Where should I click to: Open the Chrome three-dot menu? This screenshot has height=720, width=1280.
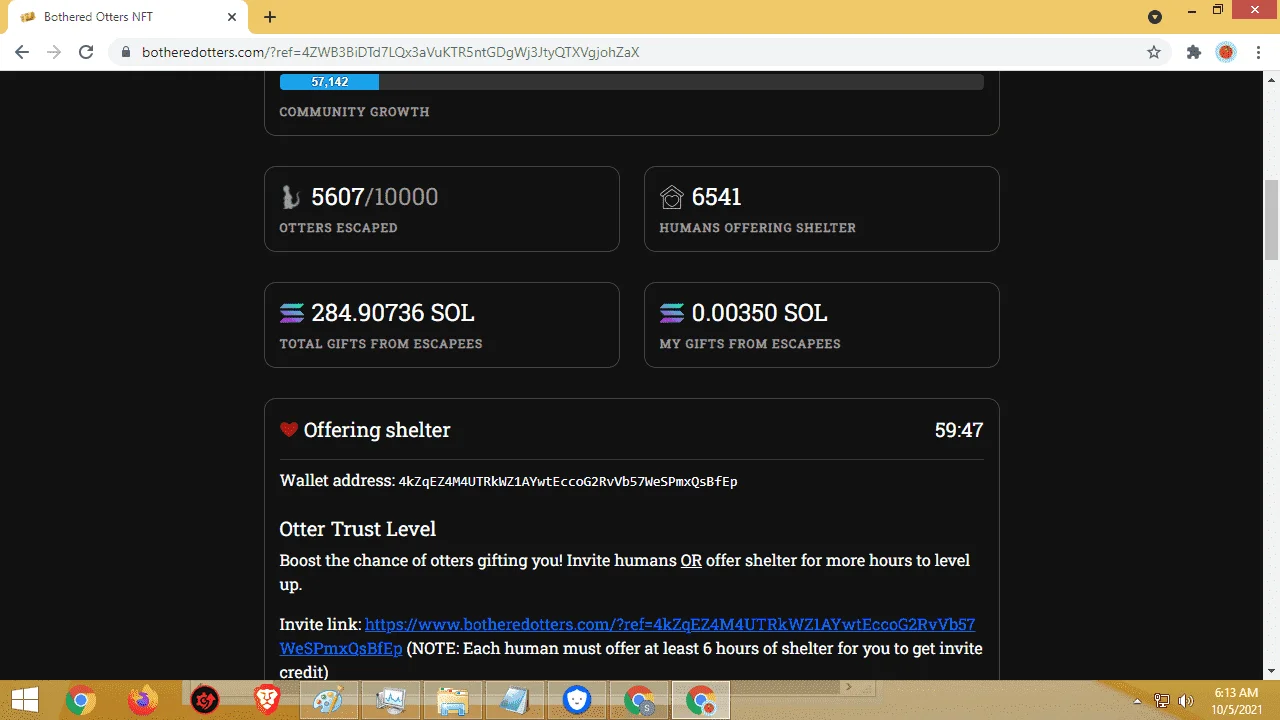pos(1258,52)
